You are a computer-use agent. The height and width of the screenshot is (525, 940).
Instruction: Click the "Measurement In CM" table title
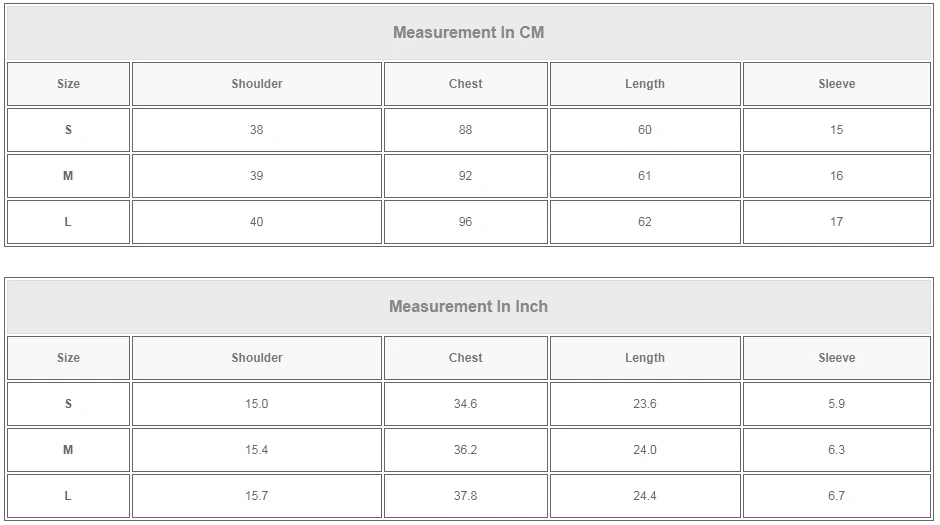coord(468,33)
